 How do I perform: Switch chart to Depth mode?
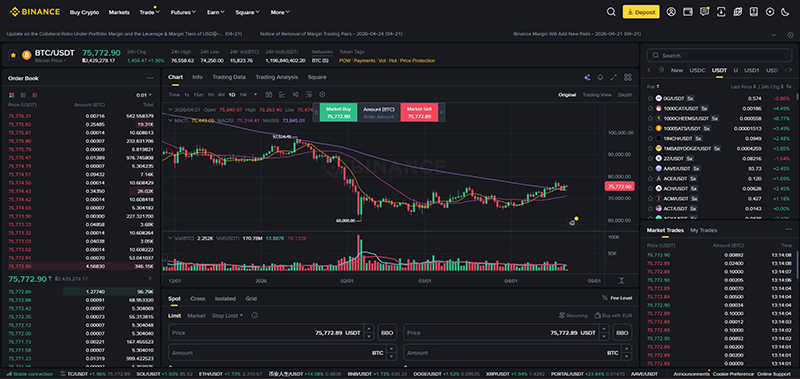tap(625, 95)
